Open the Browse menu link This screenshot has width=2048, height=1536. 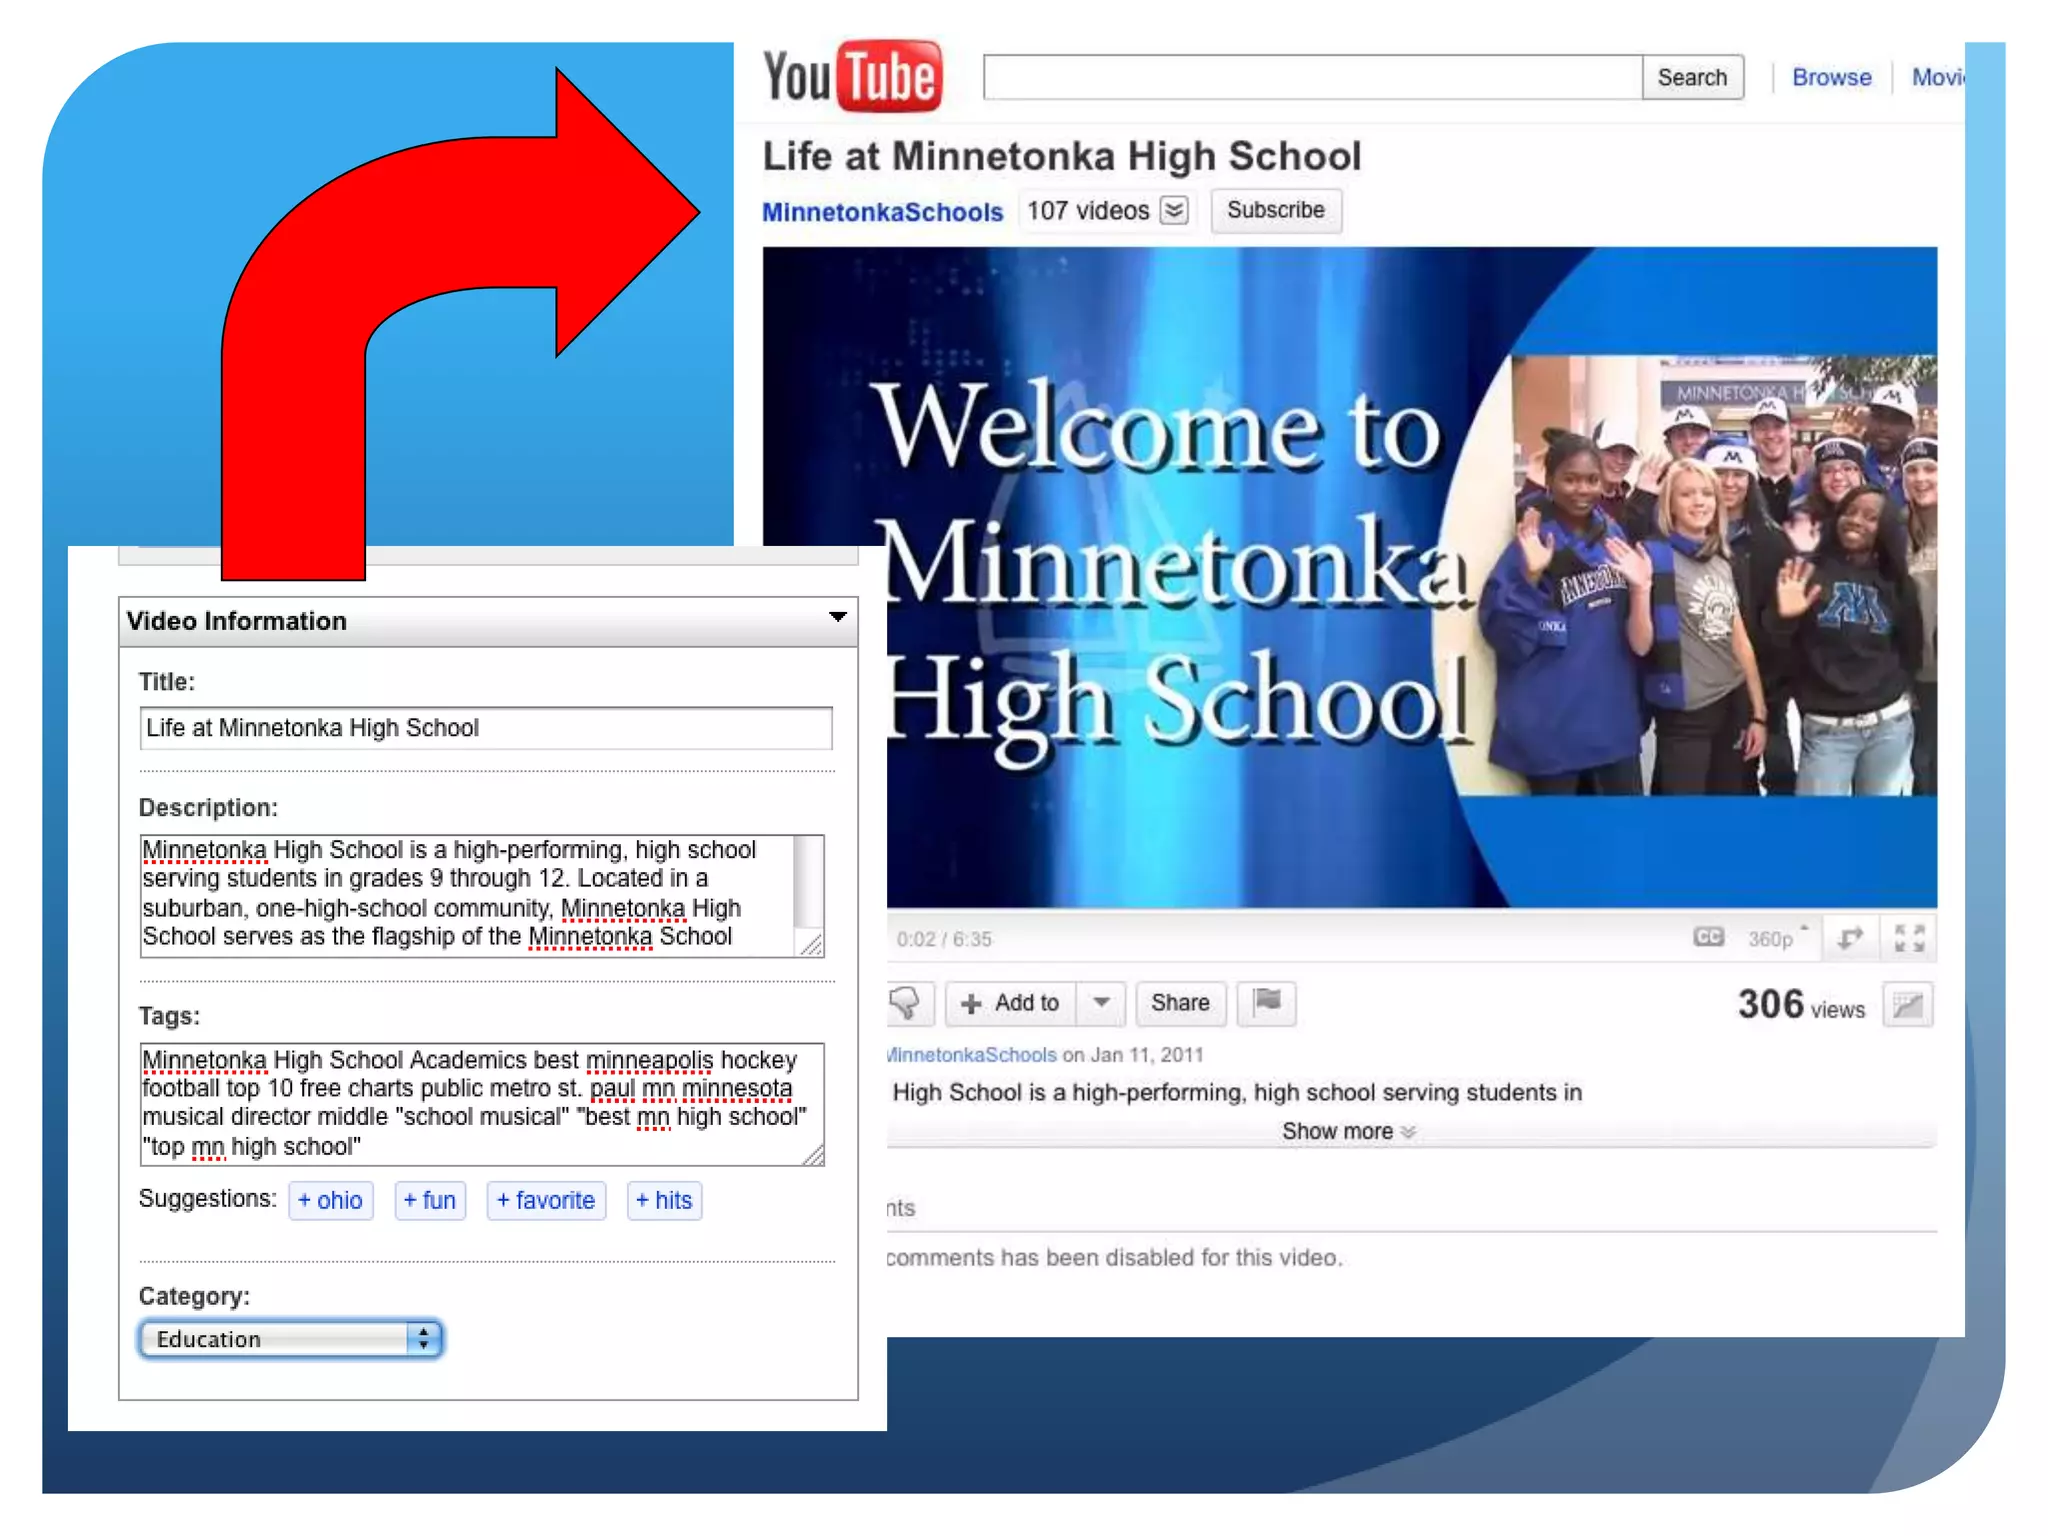(1830, 77)
